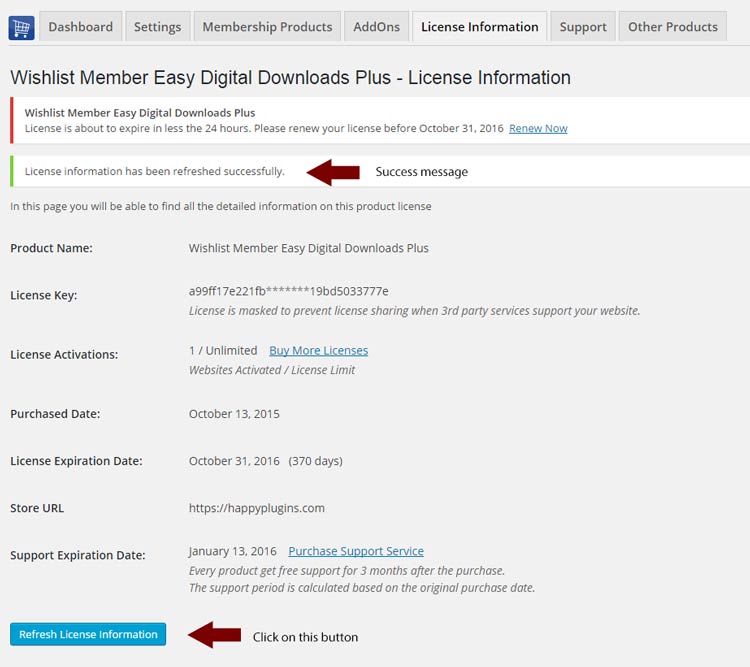
Task: Open the Purchase Support Service link
Action: (x=356, y=551)
